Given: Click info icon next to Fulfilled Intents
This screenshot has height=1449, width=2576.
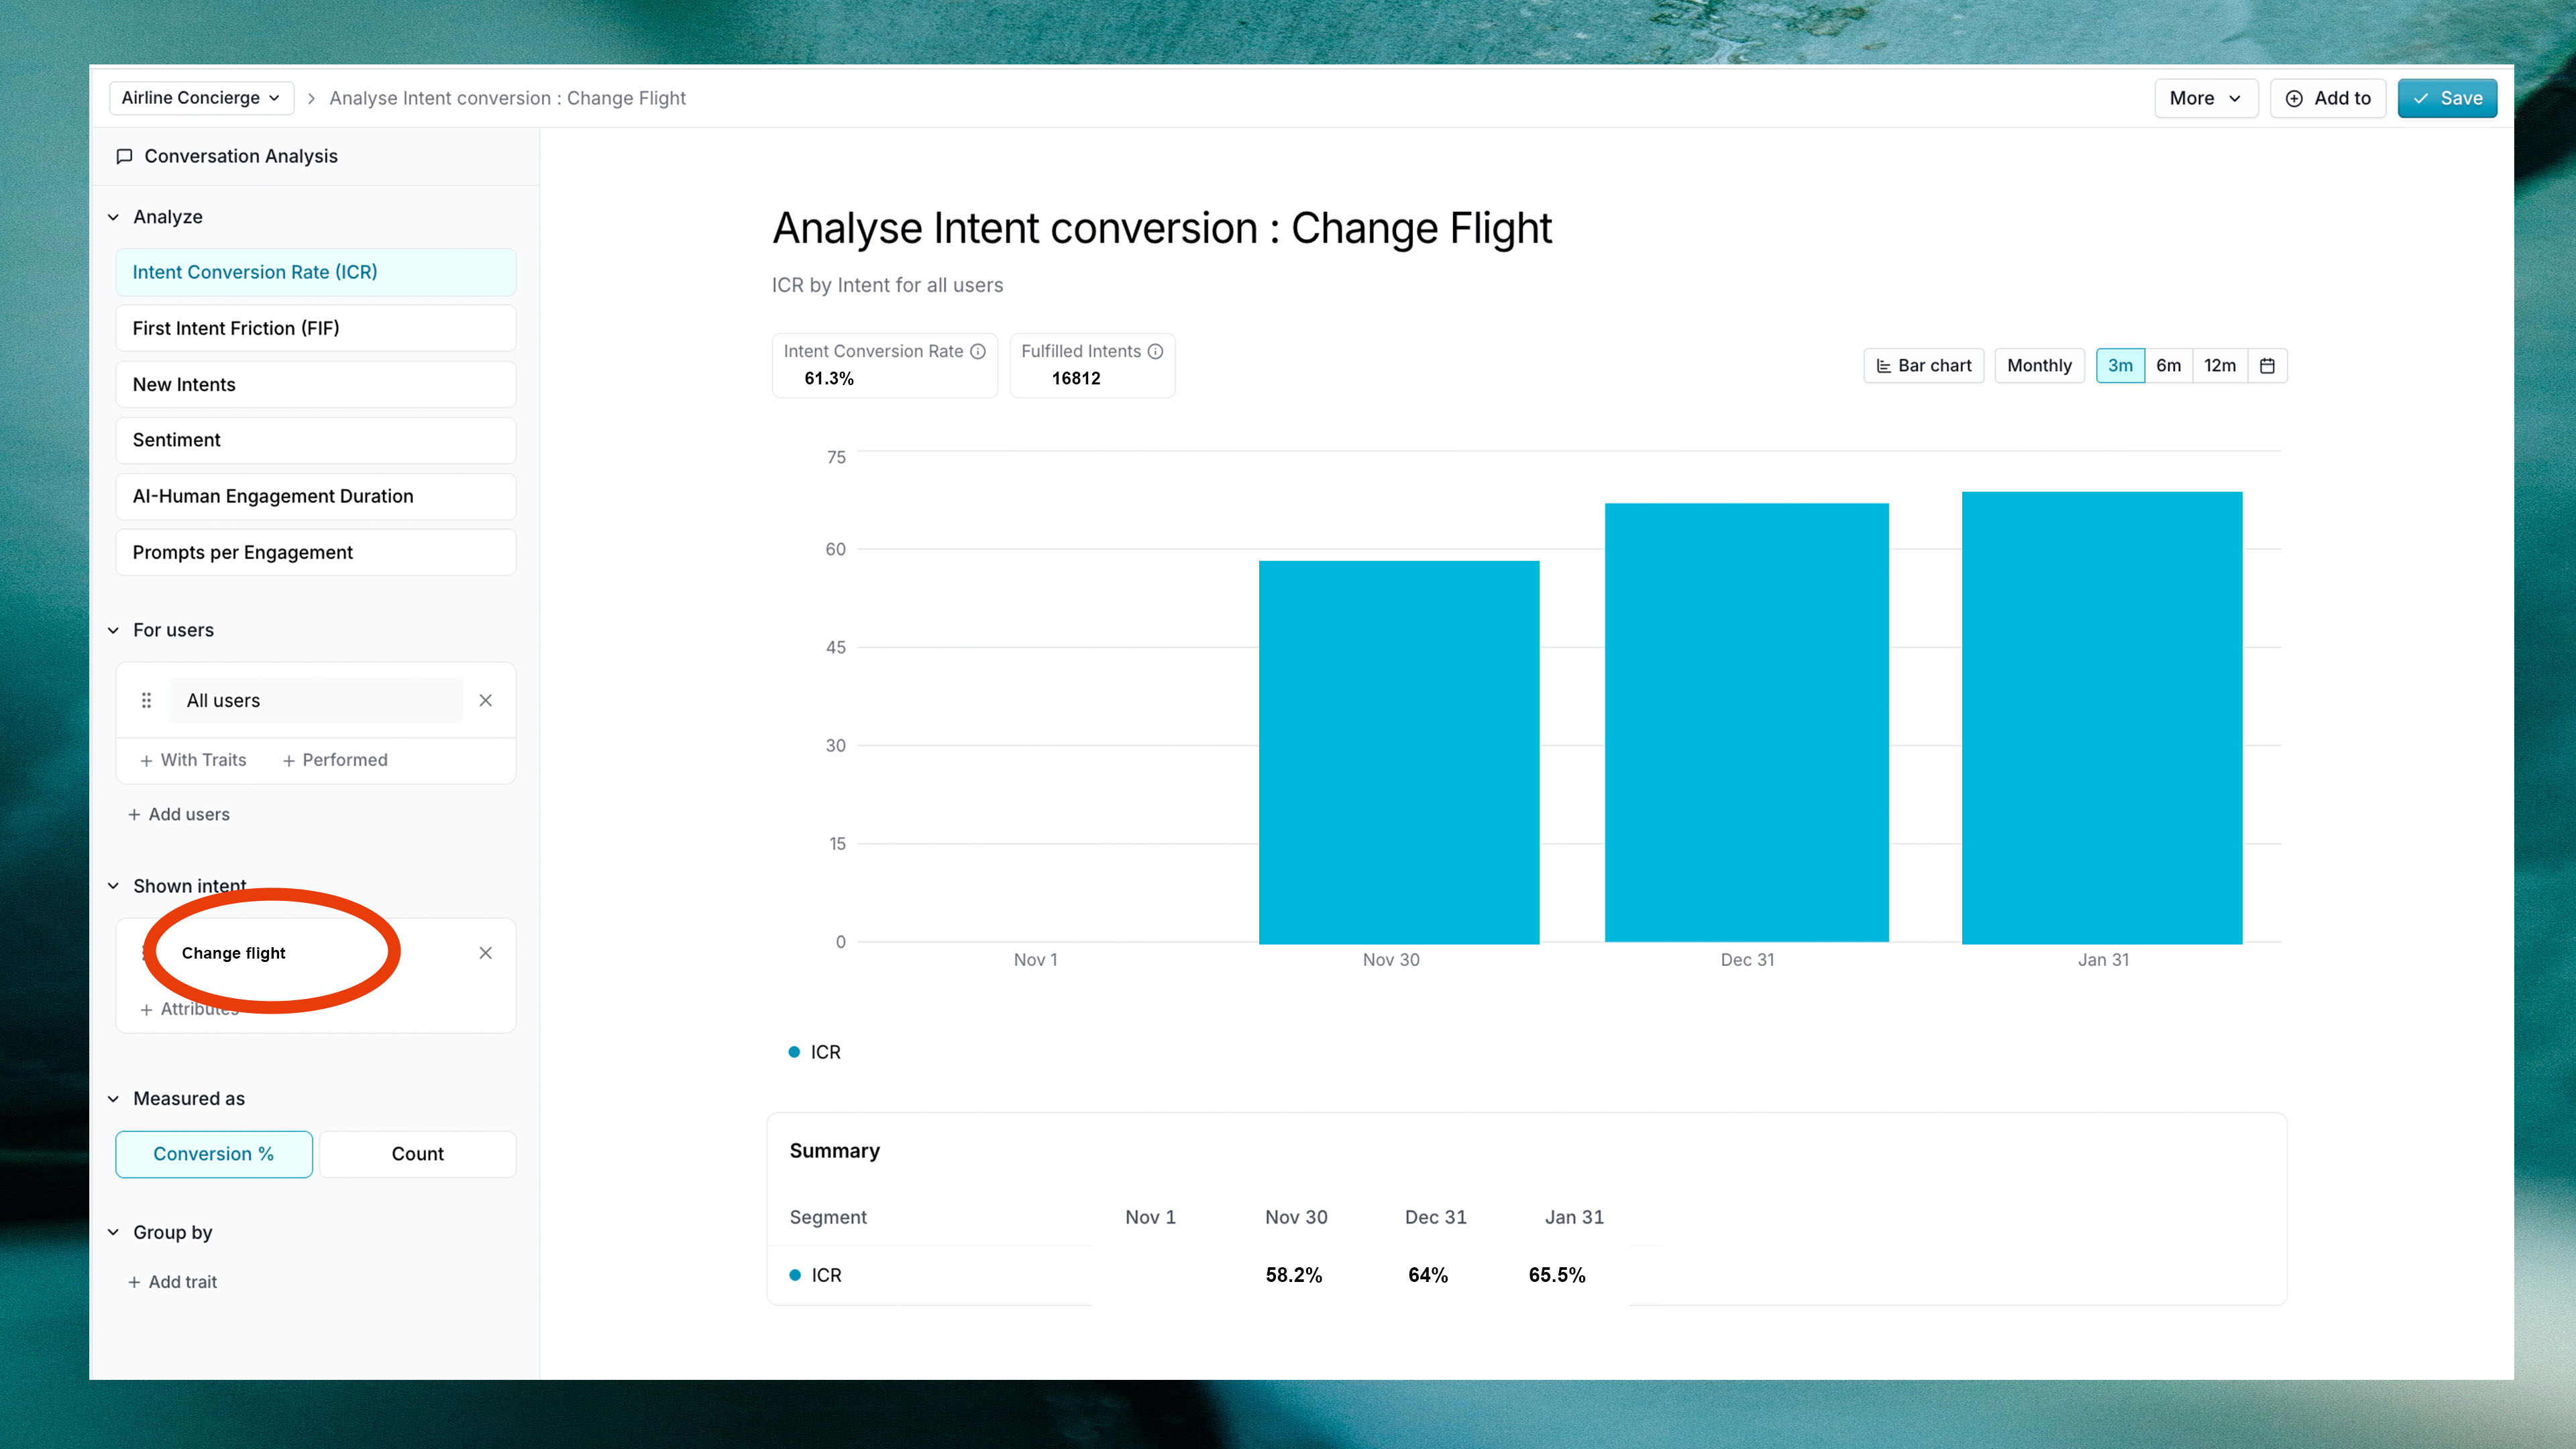Looking at the screenshot, I should pos(1155,351).
